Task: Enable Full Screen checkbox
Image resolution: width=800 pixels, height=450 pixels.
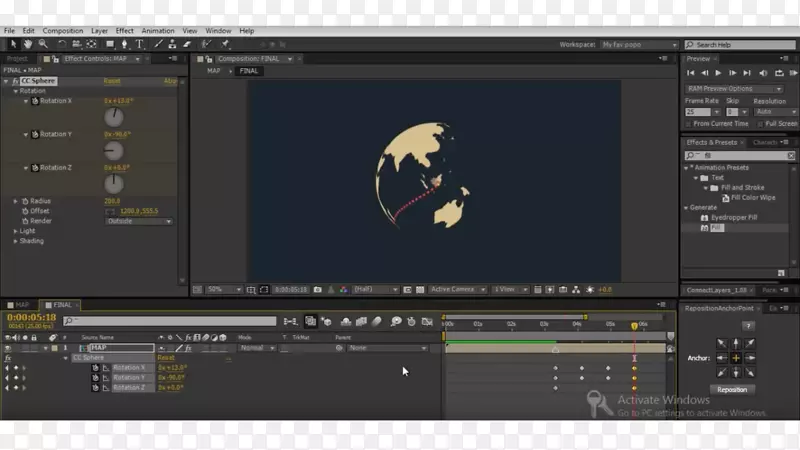Action: pyautogui.click(x=760, y=124)
